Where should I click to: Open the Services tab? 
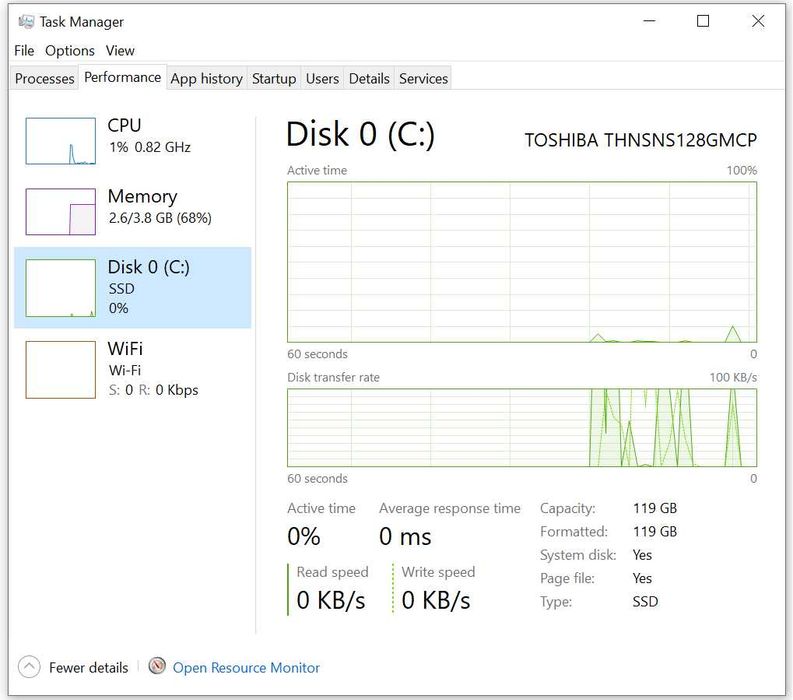423,78
